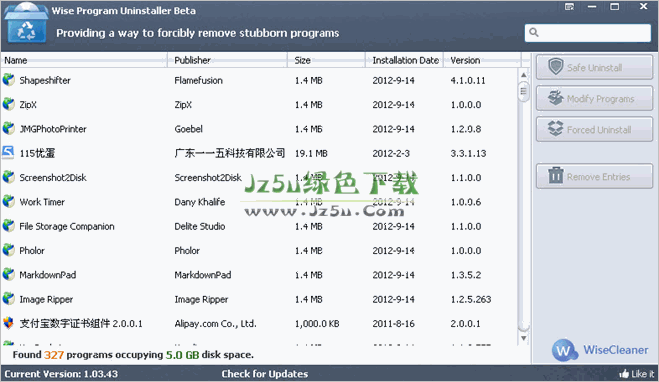Click the Alipay.com Co., Ltd. publisher cell
The height and width of the screenshot is (382, 659).
point(216,324)
